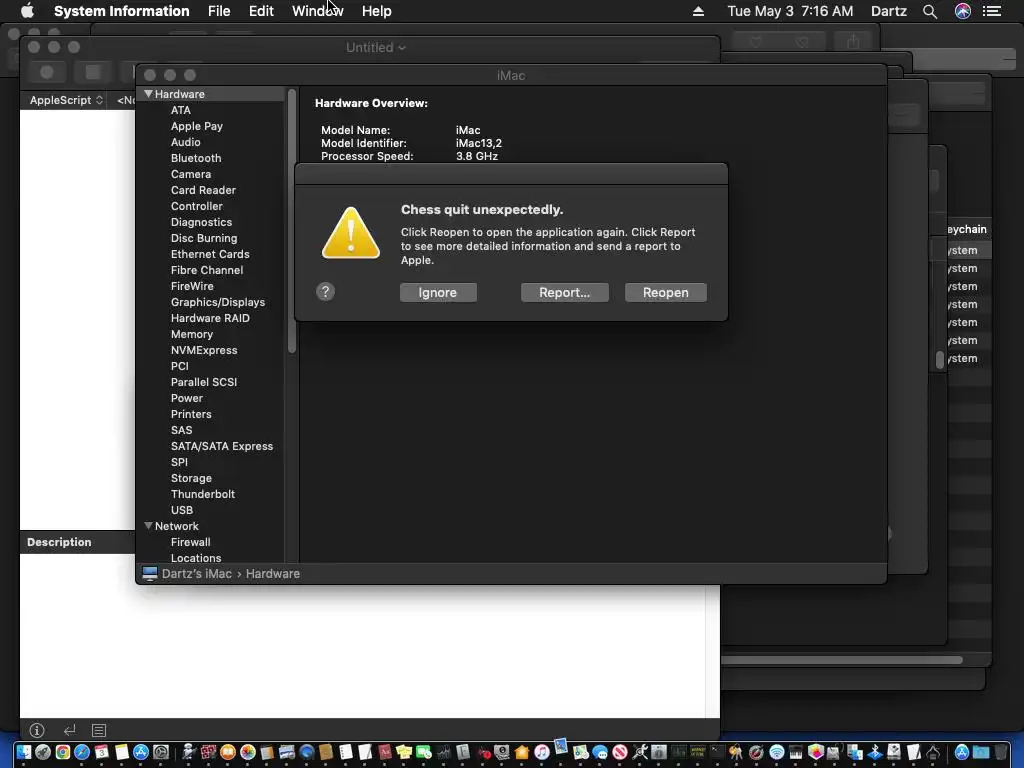Open Spotlight search magnifier
The width and height of the screenshot is (1024, 768).
tap(930, 11)
